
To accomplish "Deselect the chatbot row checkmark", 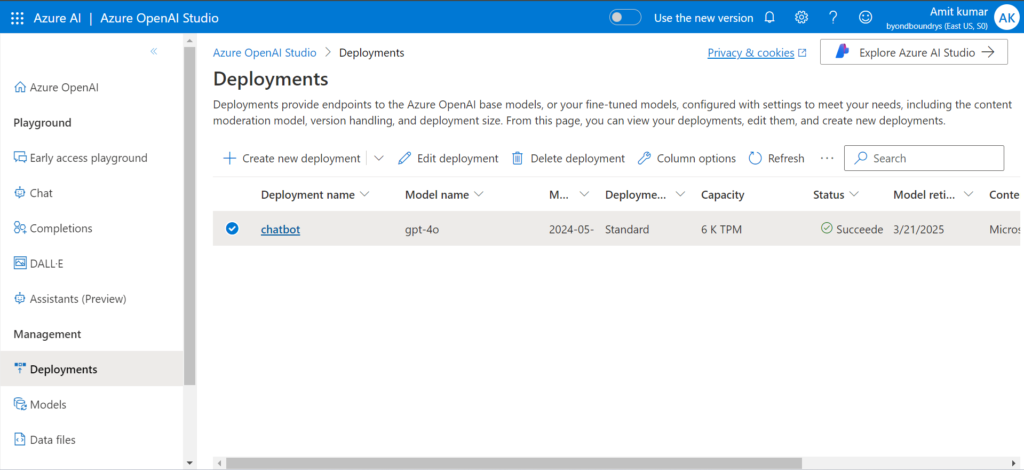I will pos(232,228).
